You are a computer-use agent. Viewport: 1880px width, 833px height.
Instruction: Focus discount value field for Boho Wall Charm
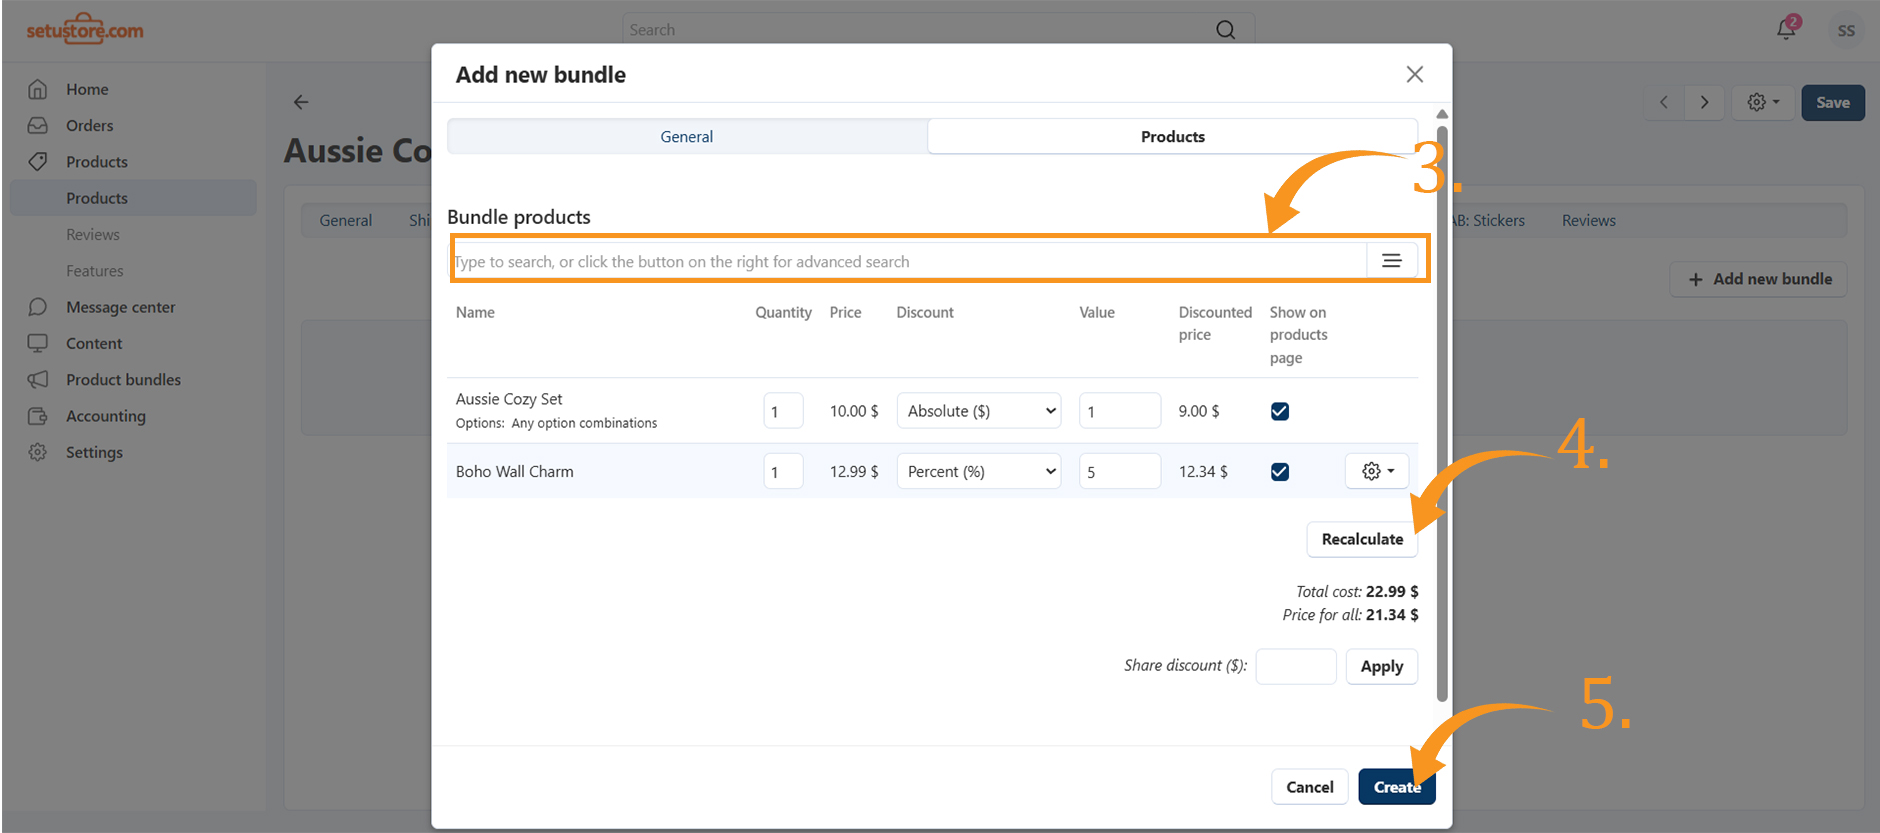(1119, 471)
